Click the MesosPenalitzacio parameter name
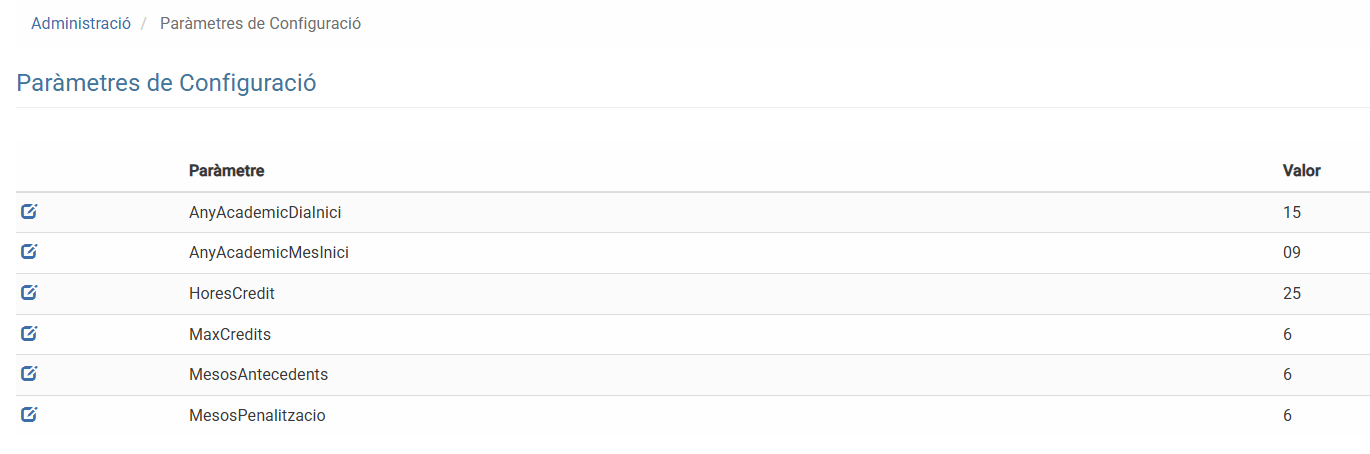 coord(257,415)
